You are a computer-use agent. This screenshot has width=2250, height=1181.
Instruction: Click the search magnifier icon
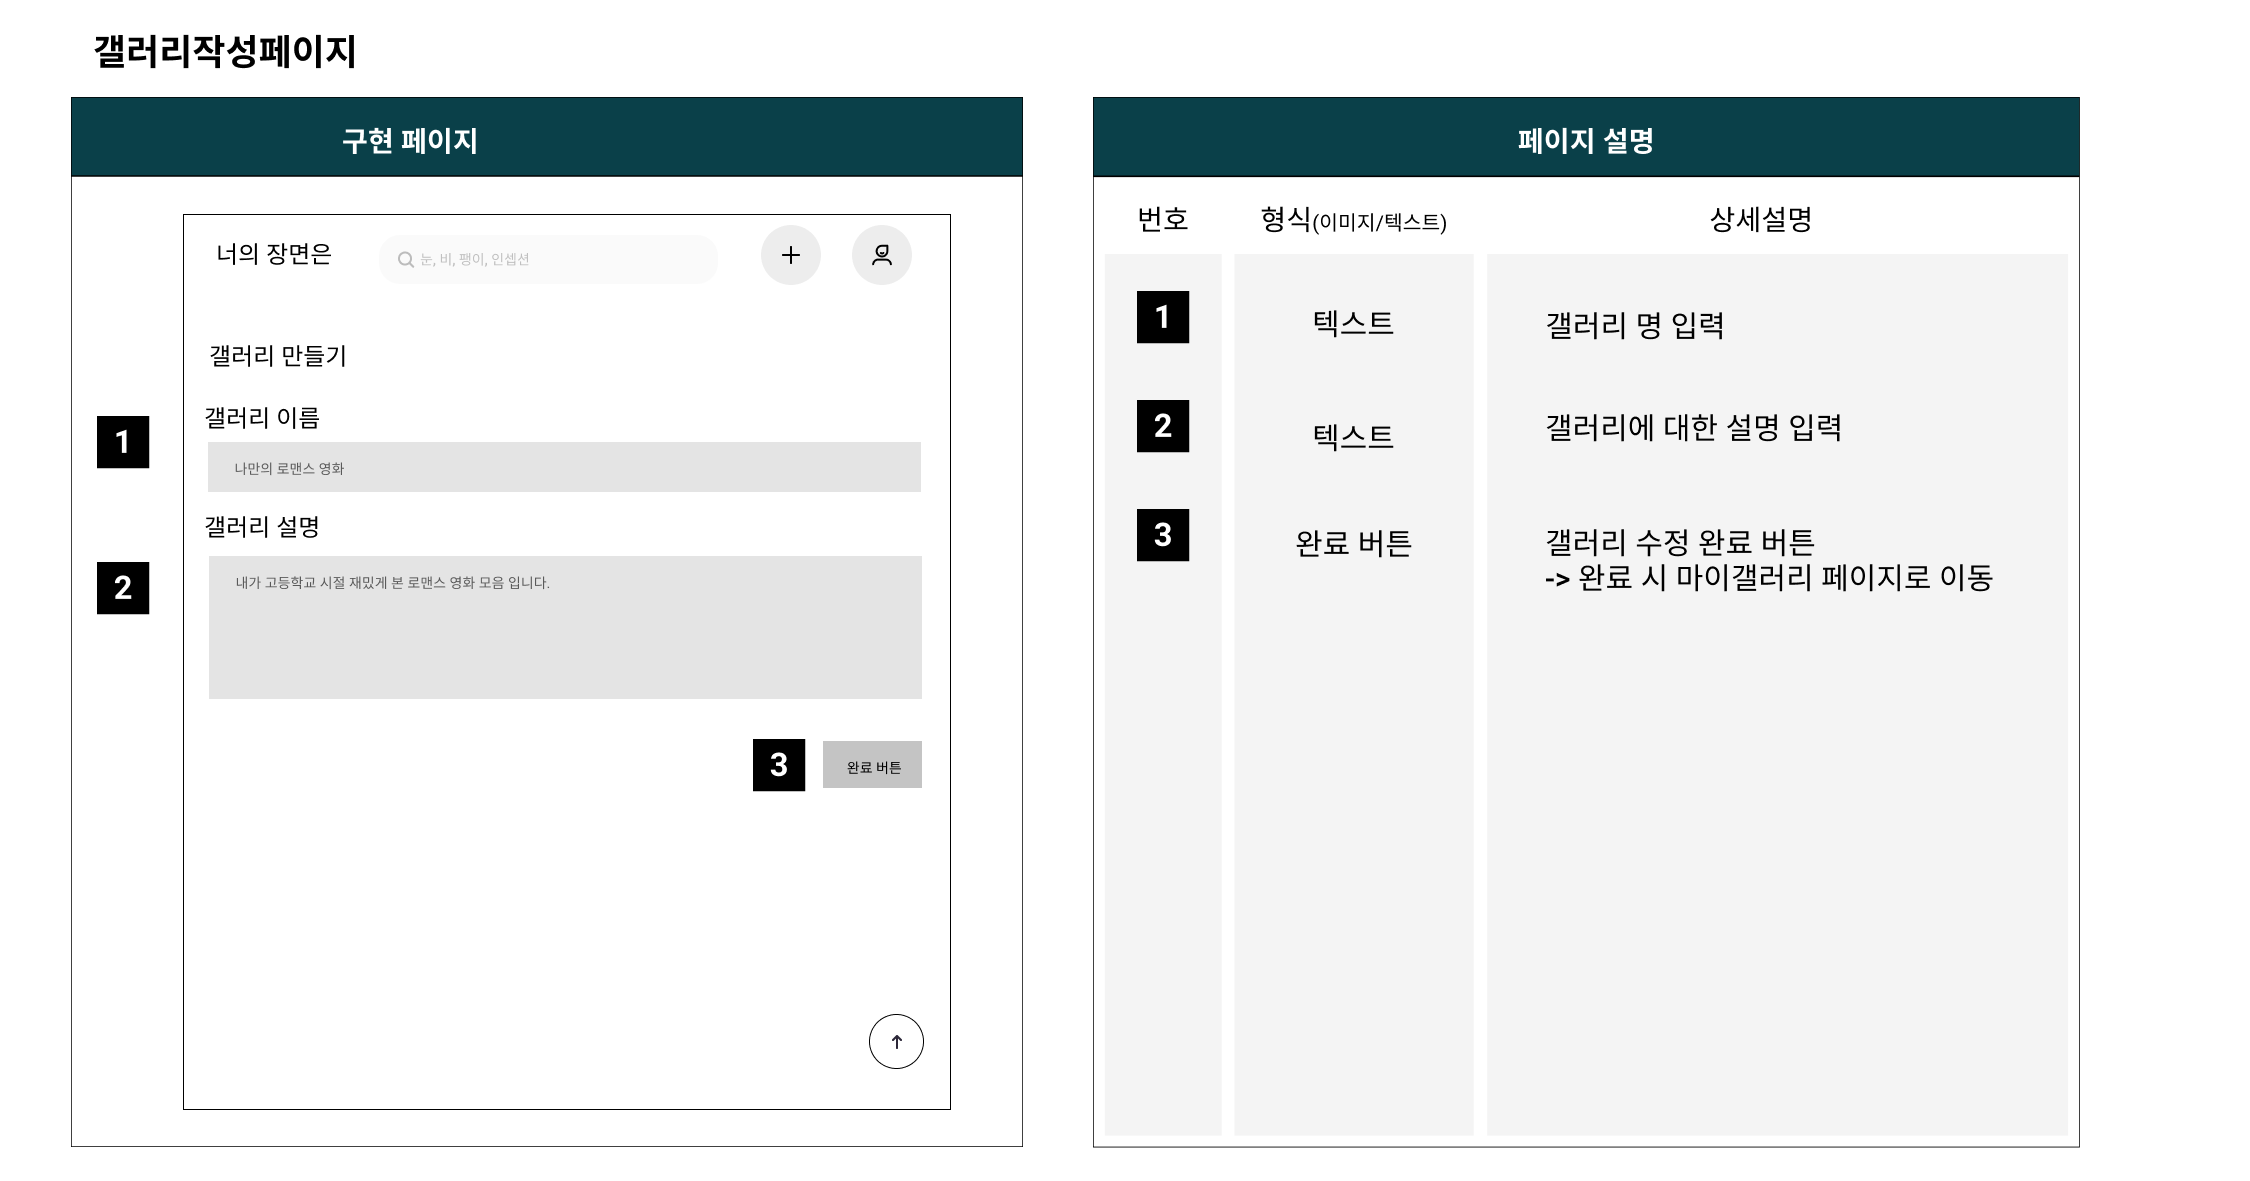[x=404, y=258]
